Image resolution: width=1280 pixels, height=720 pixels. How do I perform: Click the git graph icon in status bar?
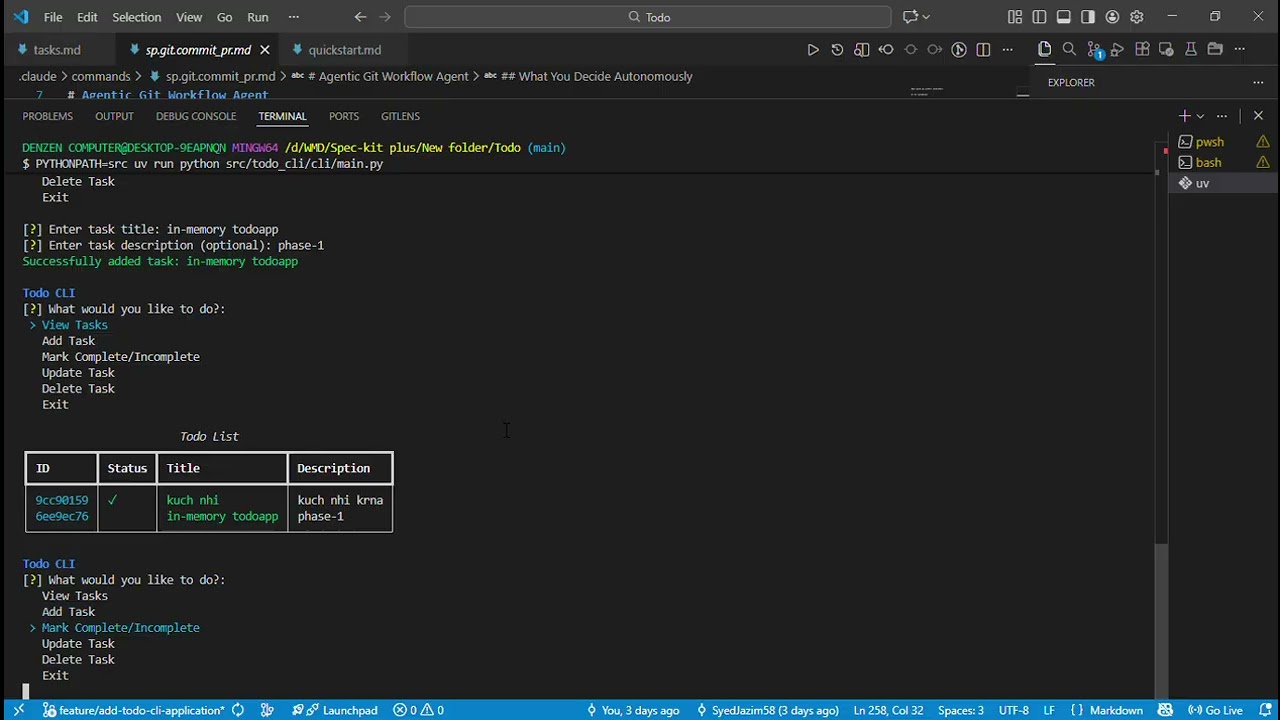[x=267, y=710]
